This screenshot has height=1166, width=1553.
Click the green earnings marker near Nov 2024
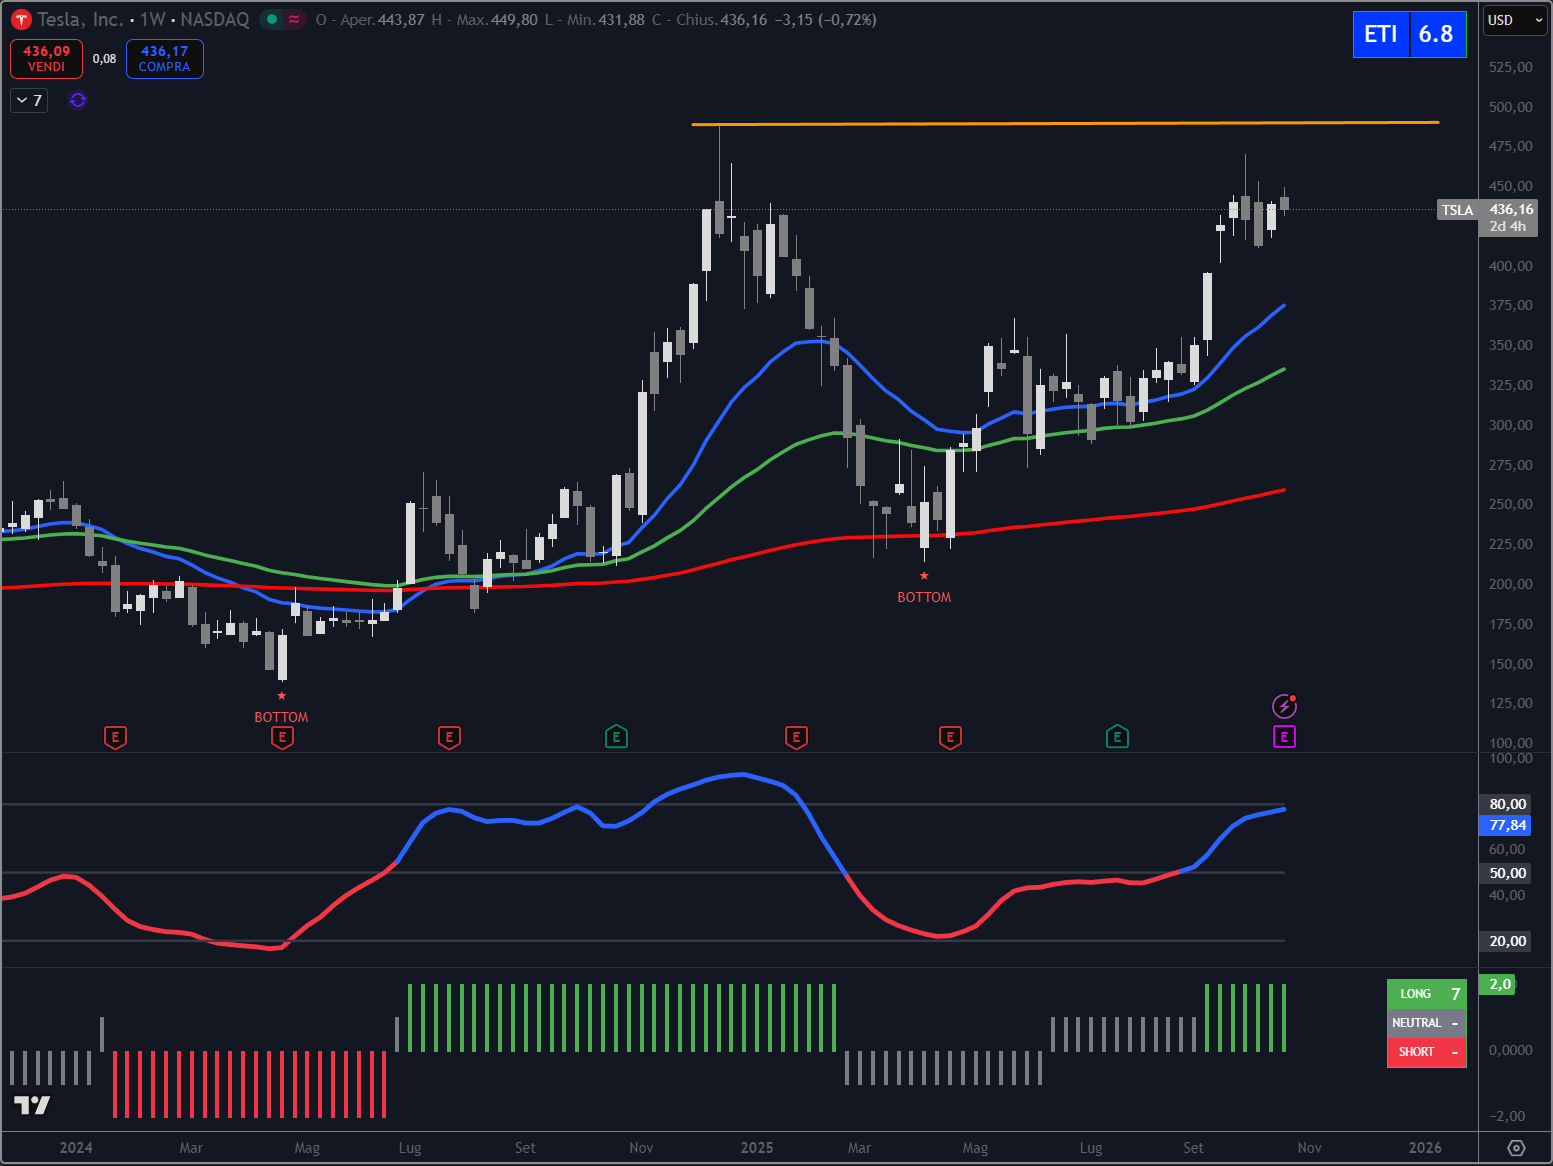point(616,737)
